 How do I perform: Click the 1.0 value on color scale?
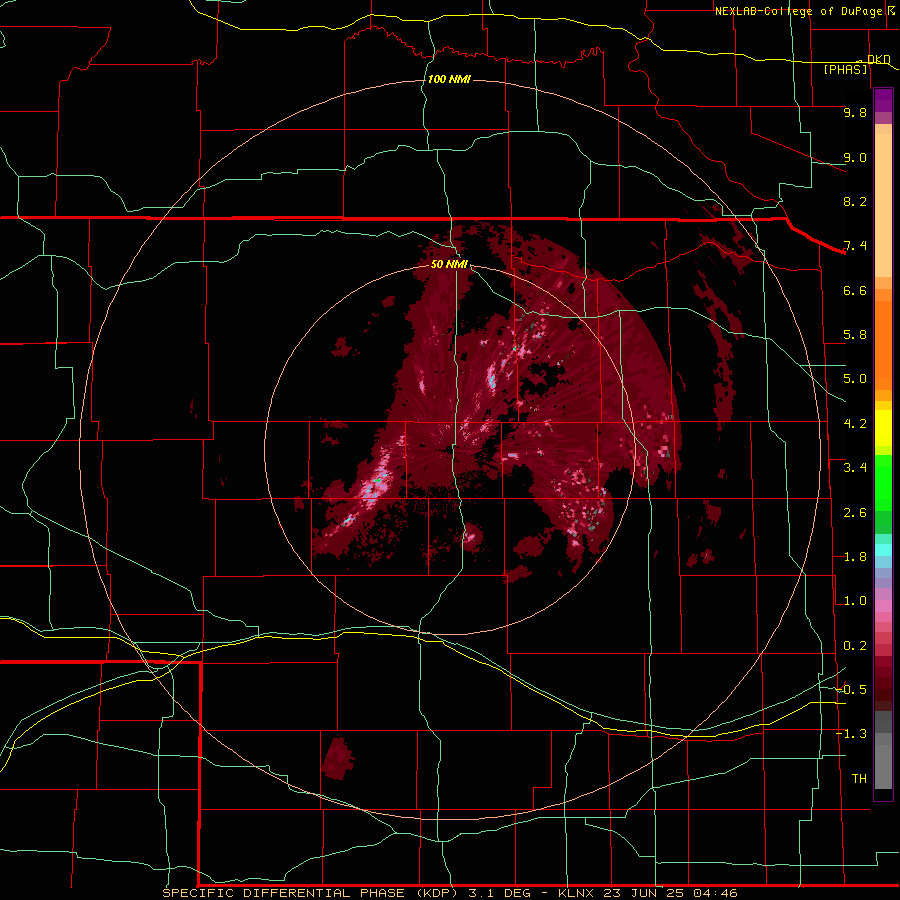(x=855, y=601)
